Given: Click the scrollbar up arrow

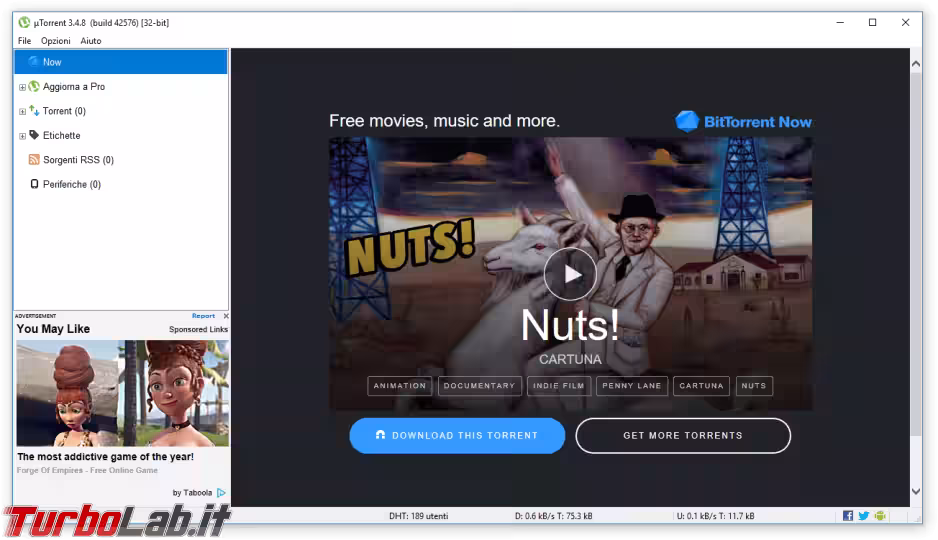Looking at the screenshot, I should tap(916, 63).
